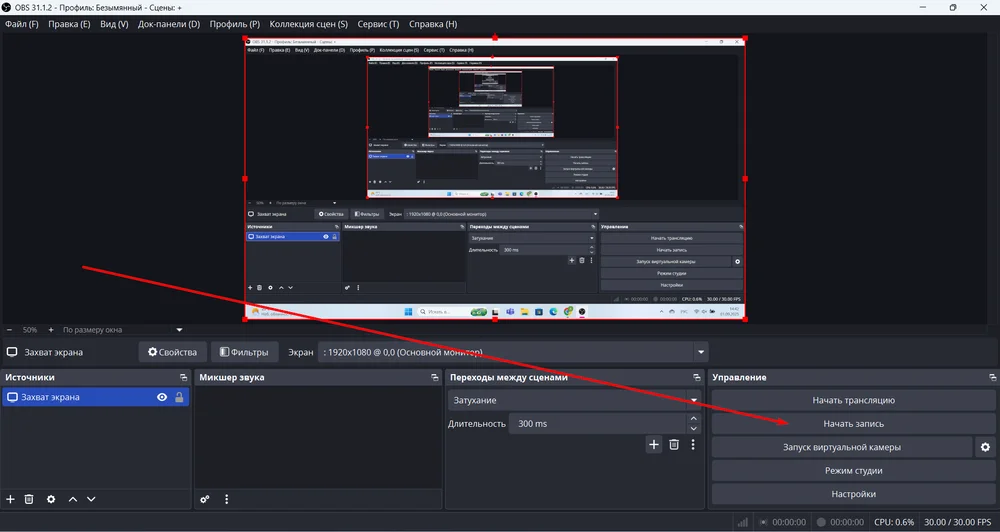Click the Начать трансляцию button
This screenshot has width=1000, height=532.
[853, 400]
